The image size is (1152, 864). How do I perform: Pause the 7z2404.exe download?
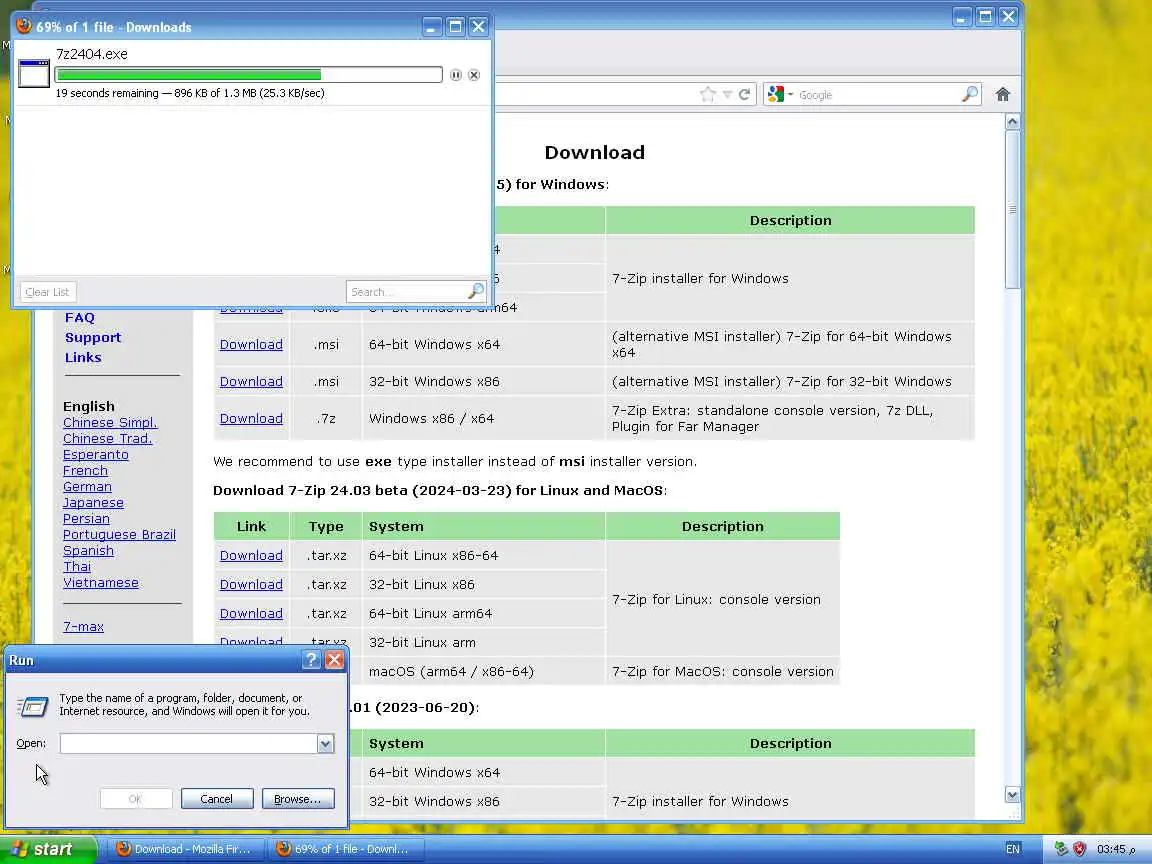[x=456, y=75]
